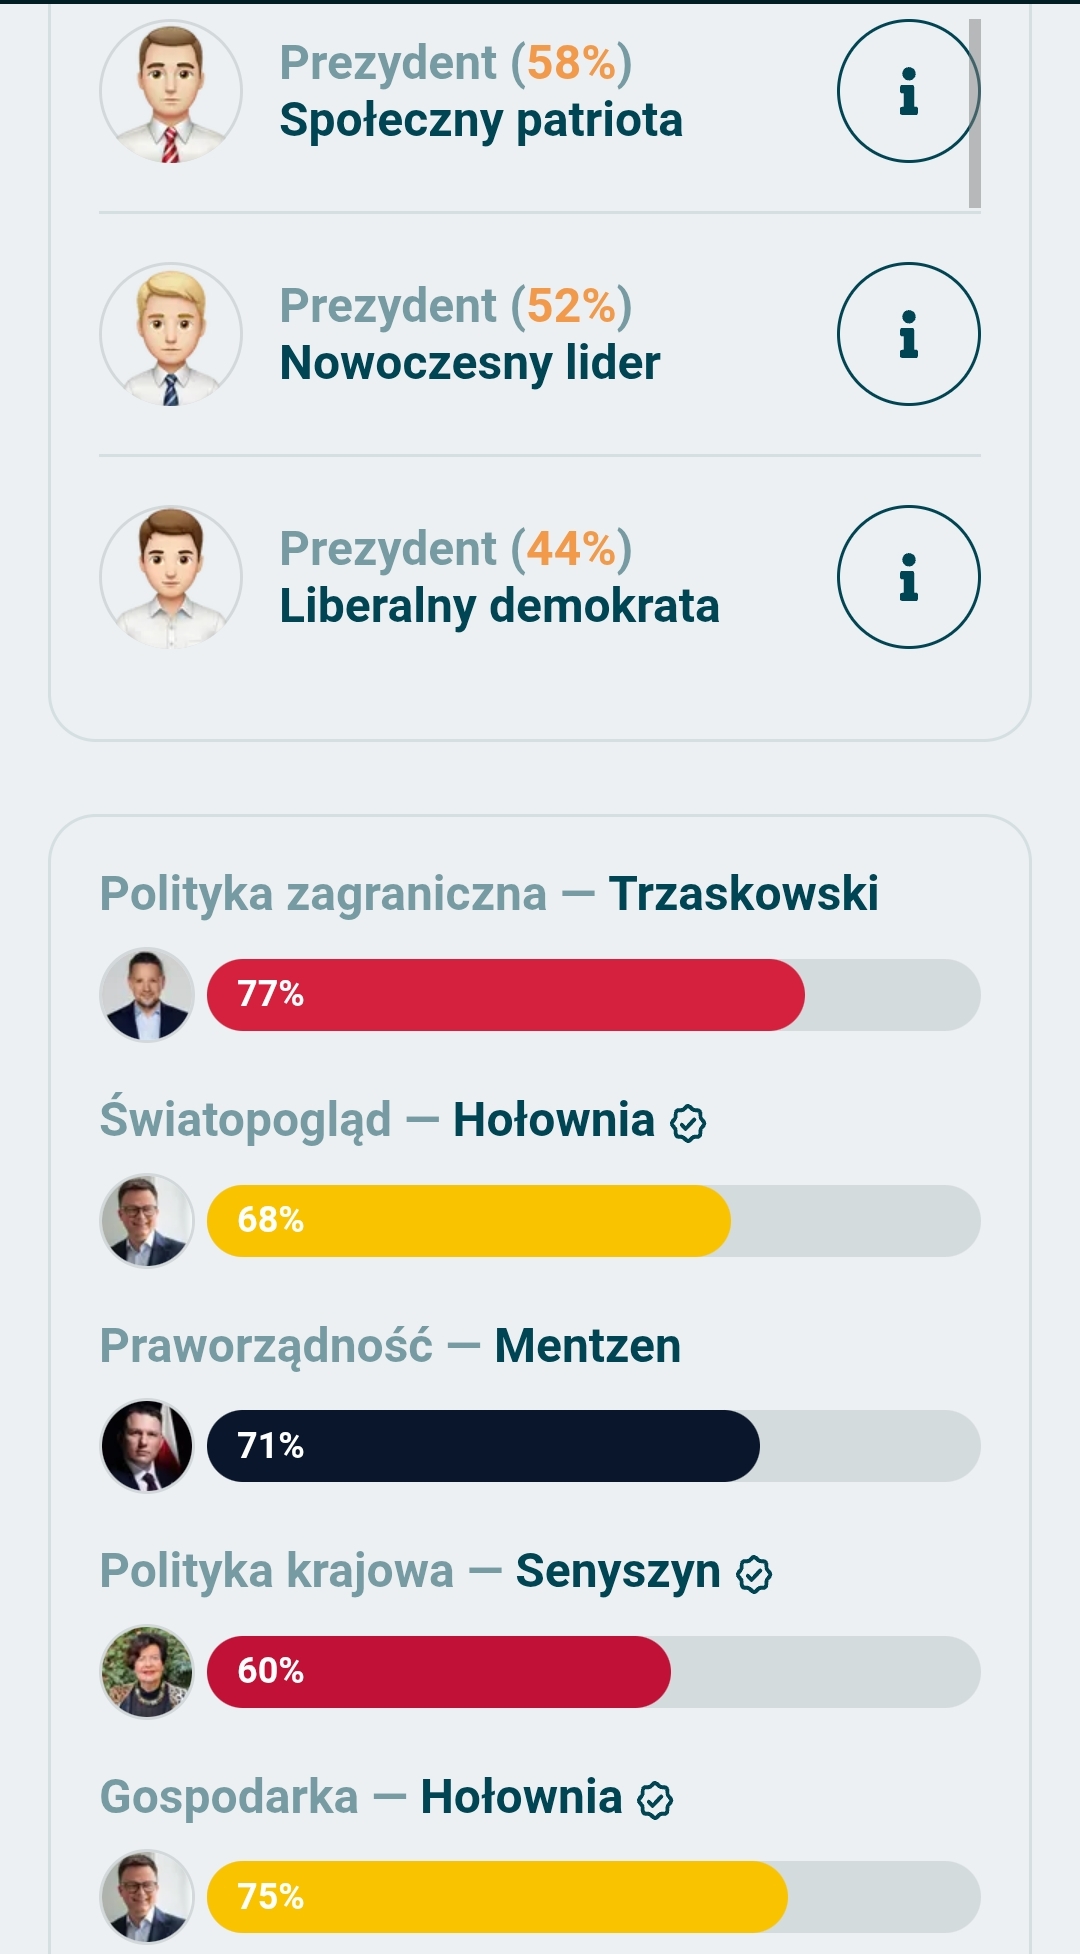
Task: Select Społeczny patriota 58% result
Action: (481, 91)
